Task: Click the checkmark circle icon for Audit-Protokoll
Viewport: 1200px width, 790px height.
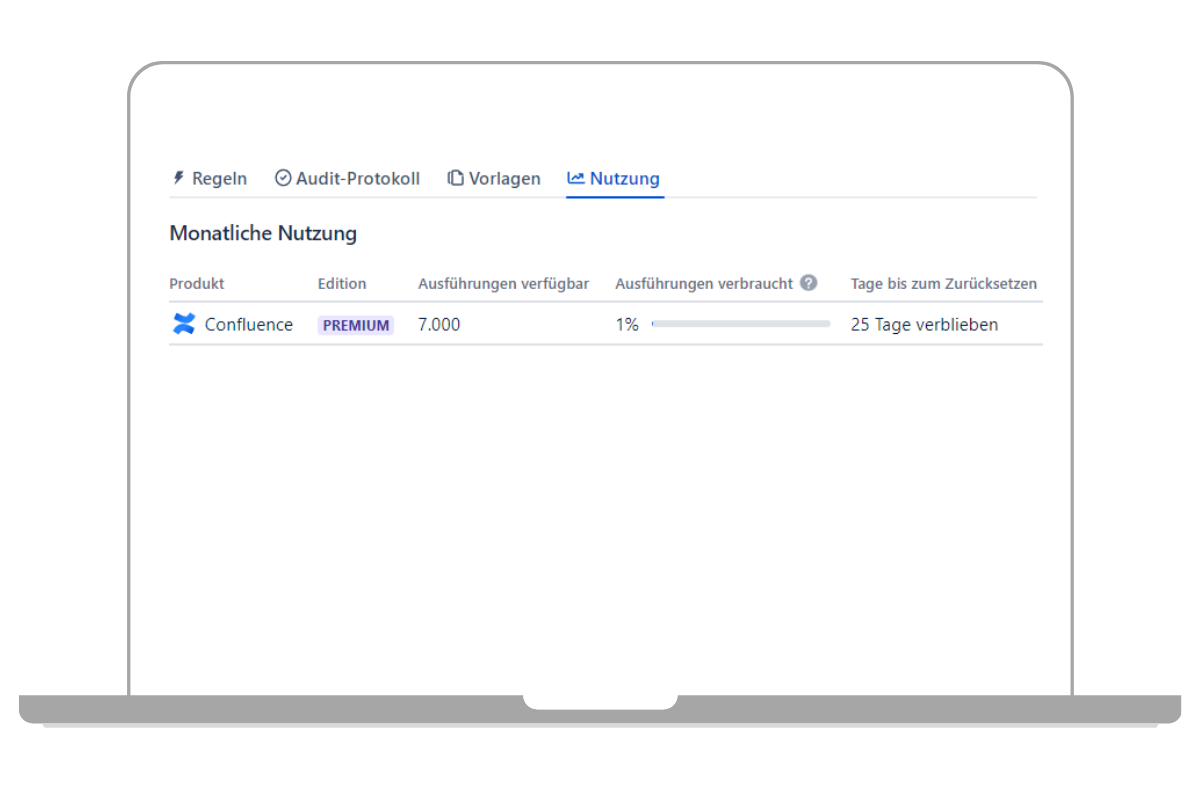Action: [x=283, y=178]
